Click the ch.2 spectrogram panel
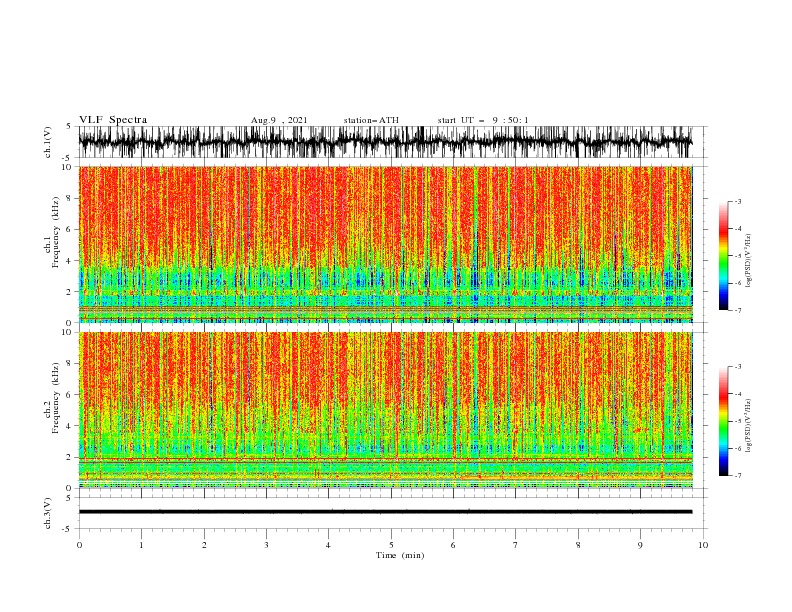792x612 pixels. pyautogui.click(x=385, y=410)
